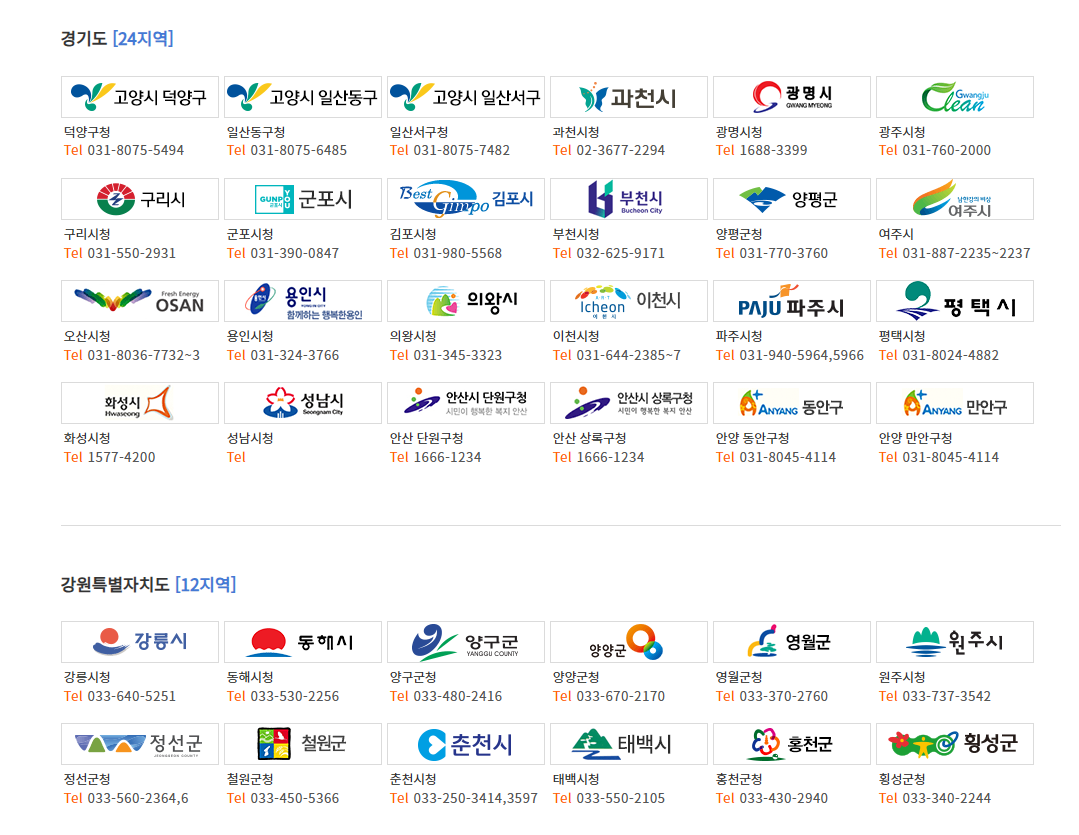The height and width of the screenshot is (835, 1079).
Task: Select the 의왕시 logo banner
Action: click(466, 301)
